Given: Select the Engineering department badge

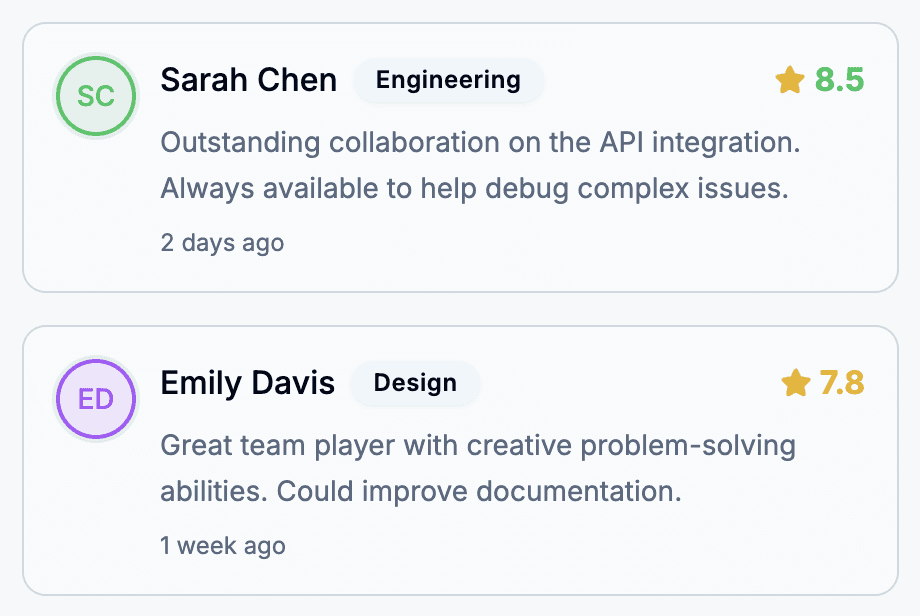Looking at the screenshot, I should 448,81.
